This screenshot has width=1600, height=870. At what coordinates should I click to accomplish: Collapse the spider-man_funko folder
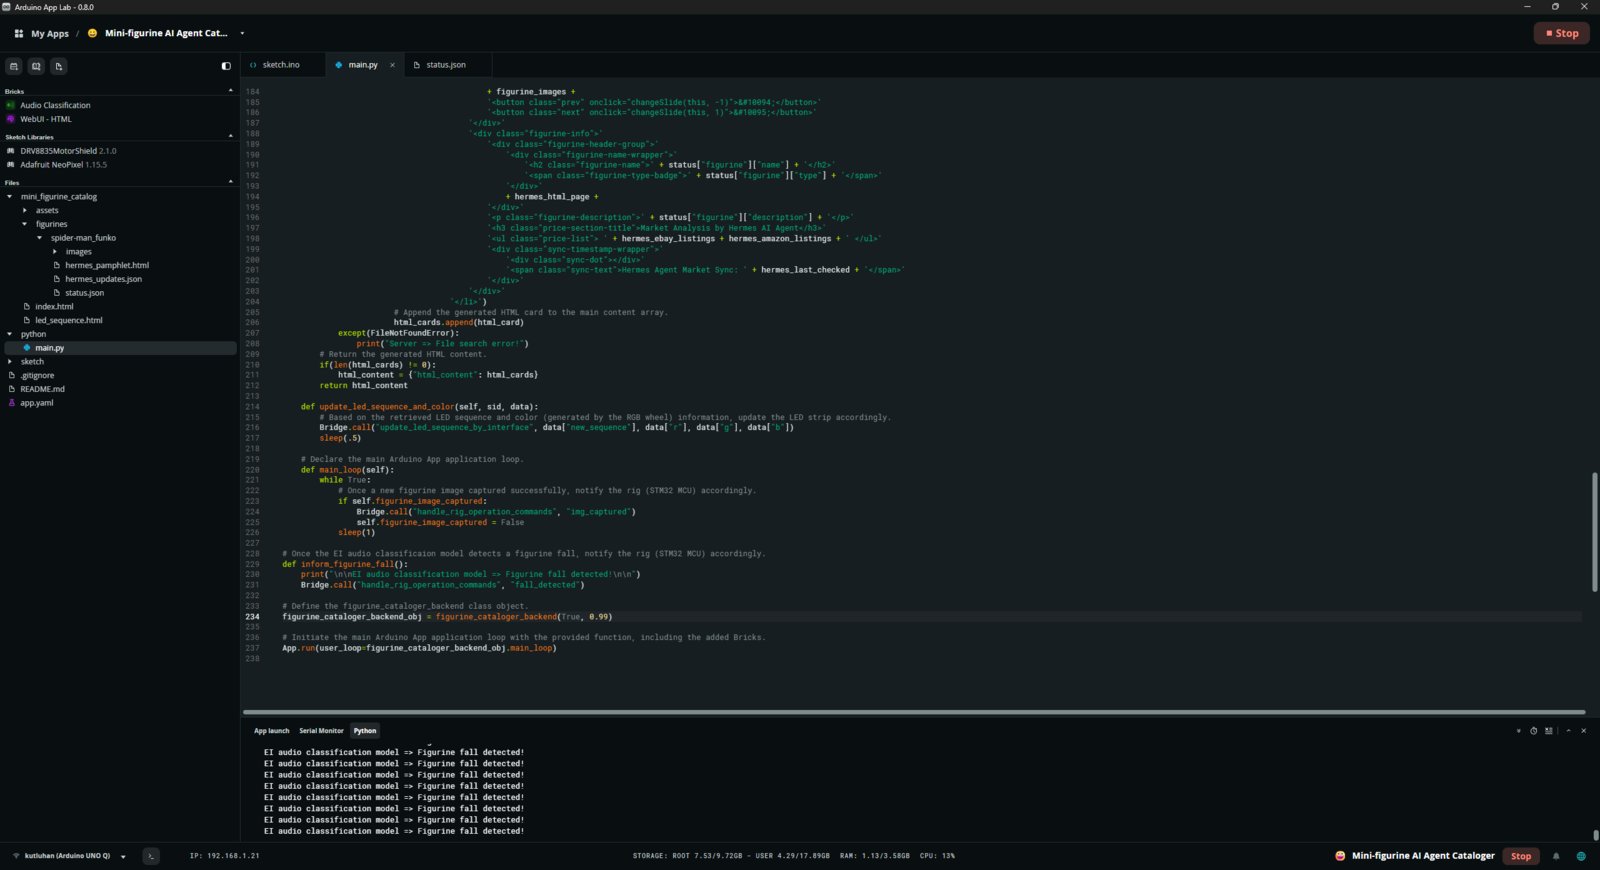point(40,238)
